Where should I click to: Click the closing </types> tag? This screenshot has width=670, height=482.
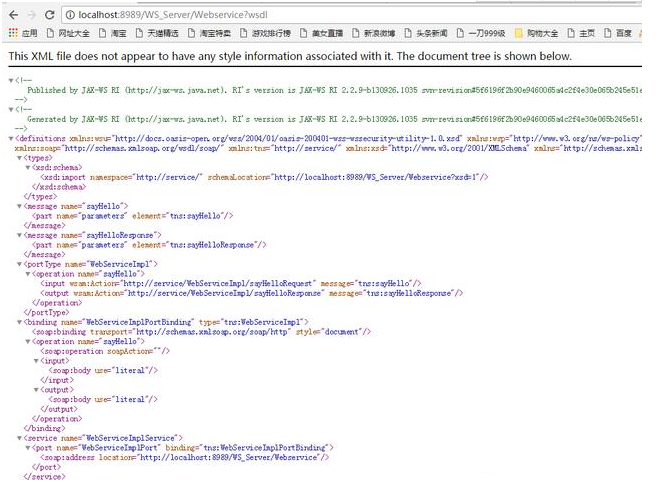(x=40, y=197)
